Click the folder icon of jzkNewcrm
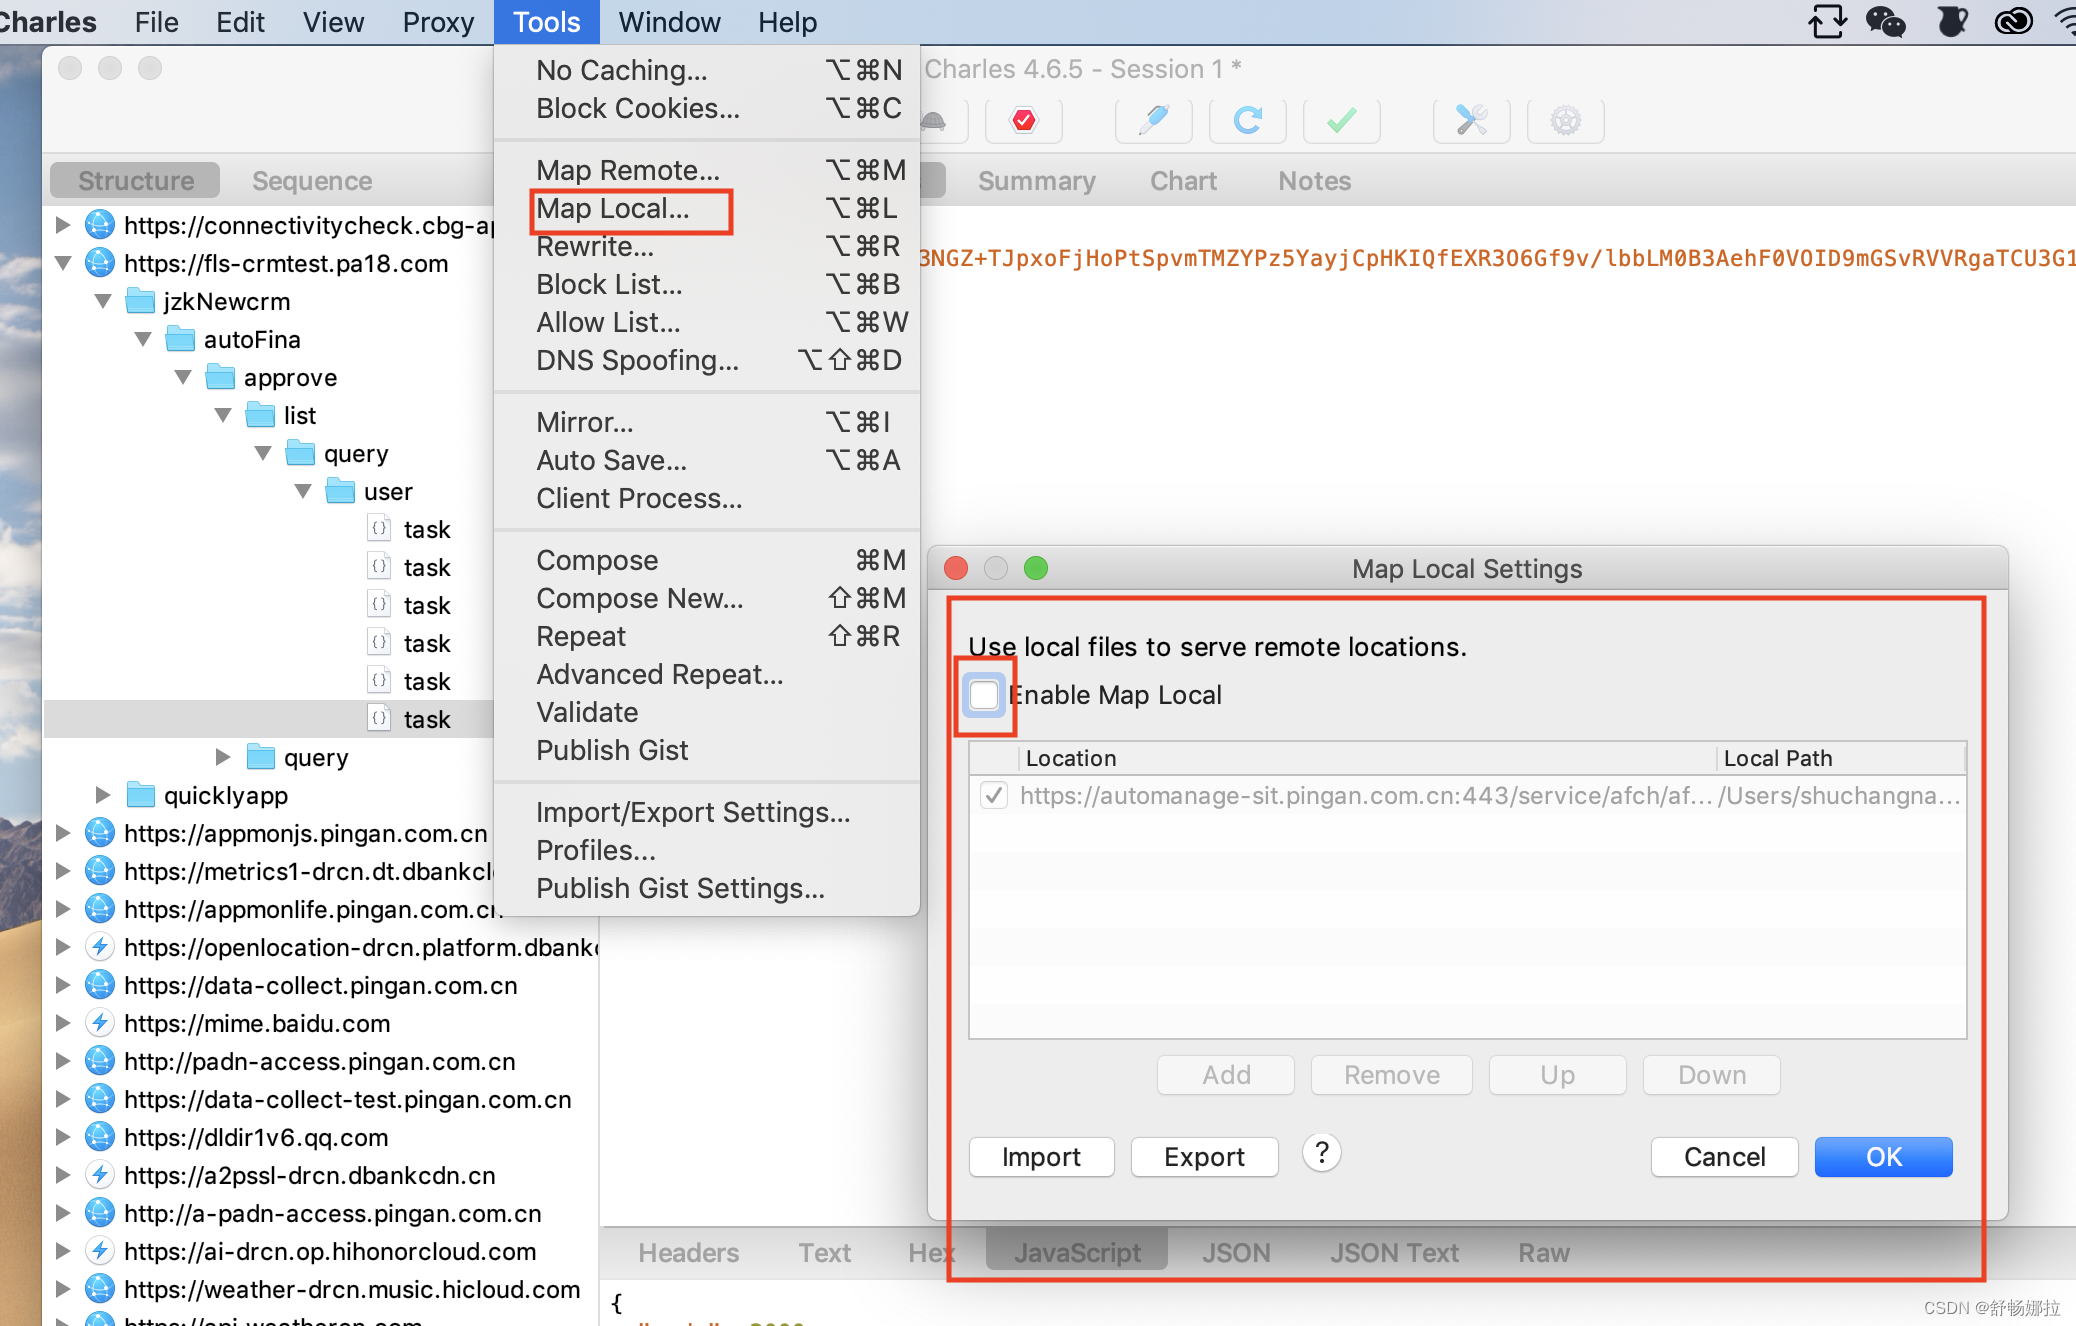 pos(140,301)
